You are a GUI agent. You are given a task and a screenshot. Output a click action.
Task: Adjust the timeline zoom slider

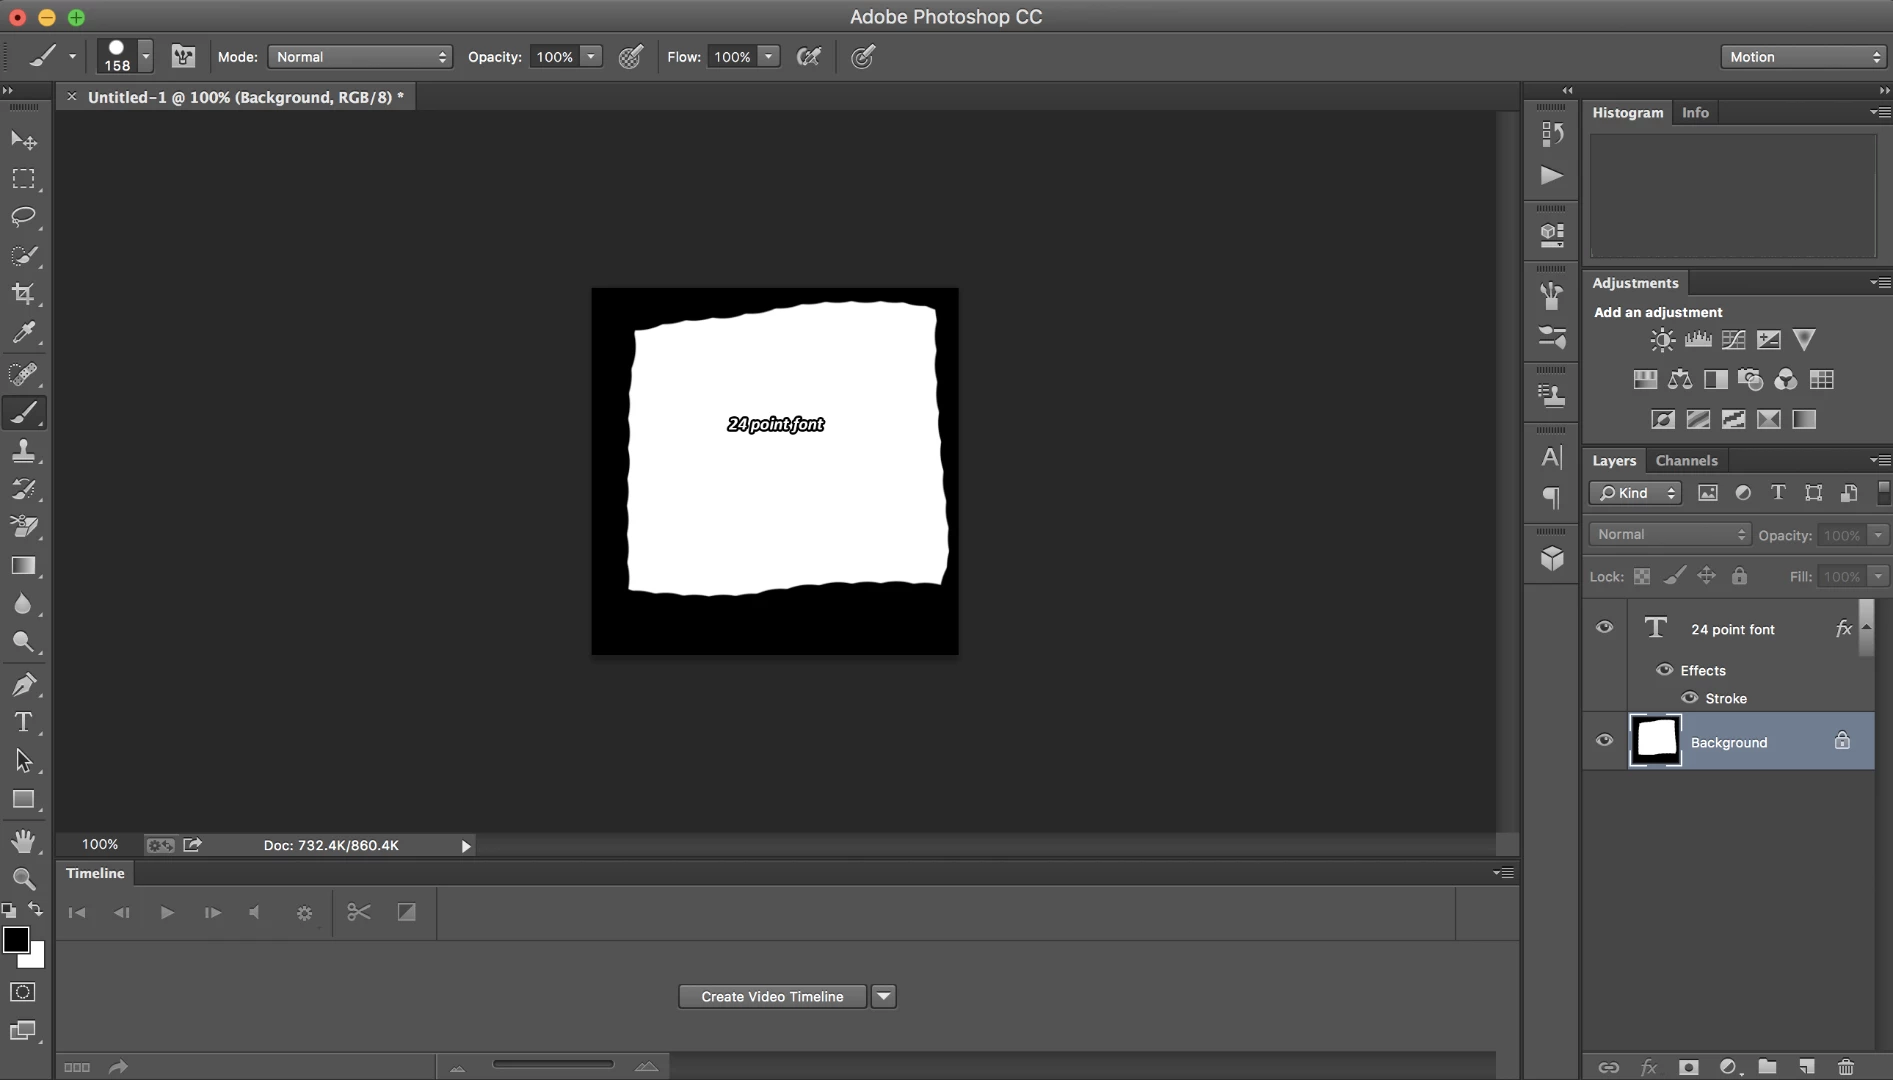coord(553,1065)
